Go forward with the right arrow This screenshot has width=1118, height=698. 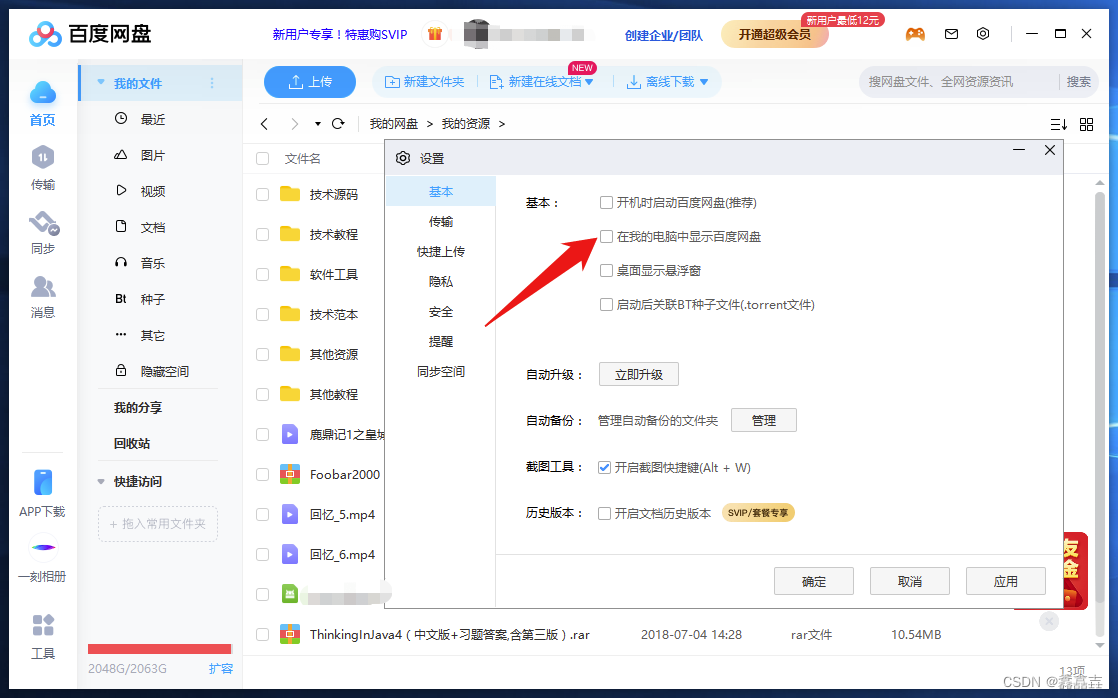[x=294, y=124]
